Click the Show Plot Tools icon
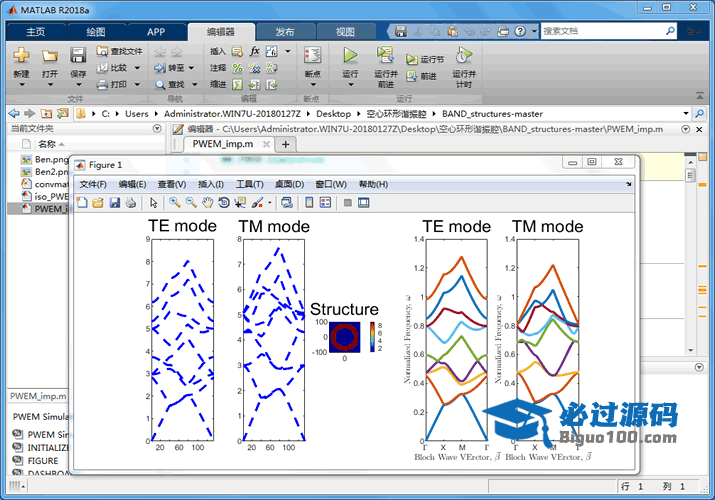 tap(364, 203)
